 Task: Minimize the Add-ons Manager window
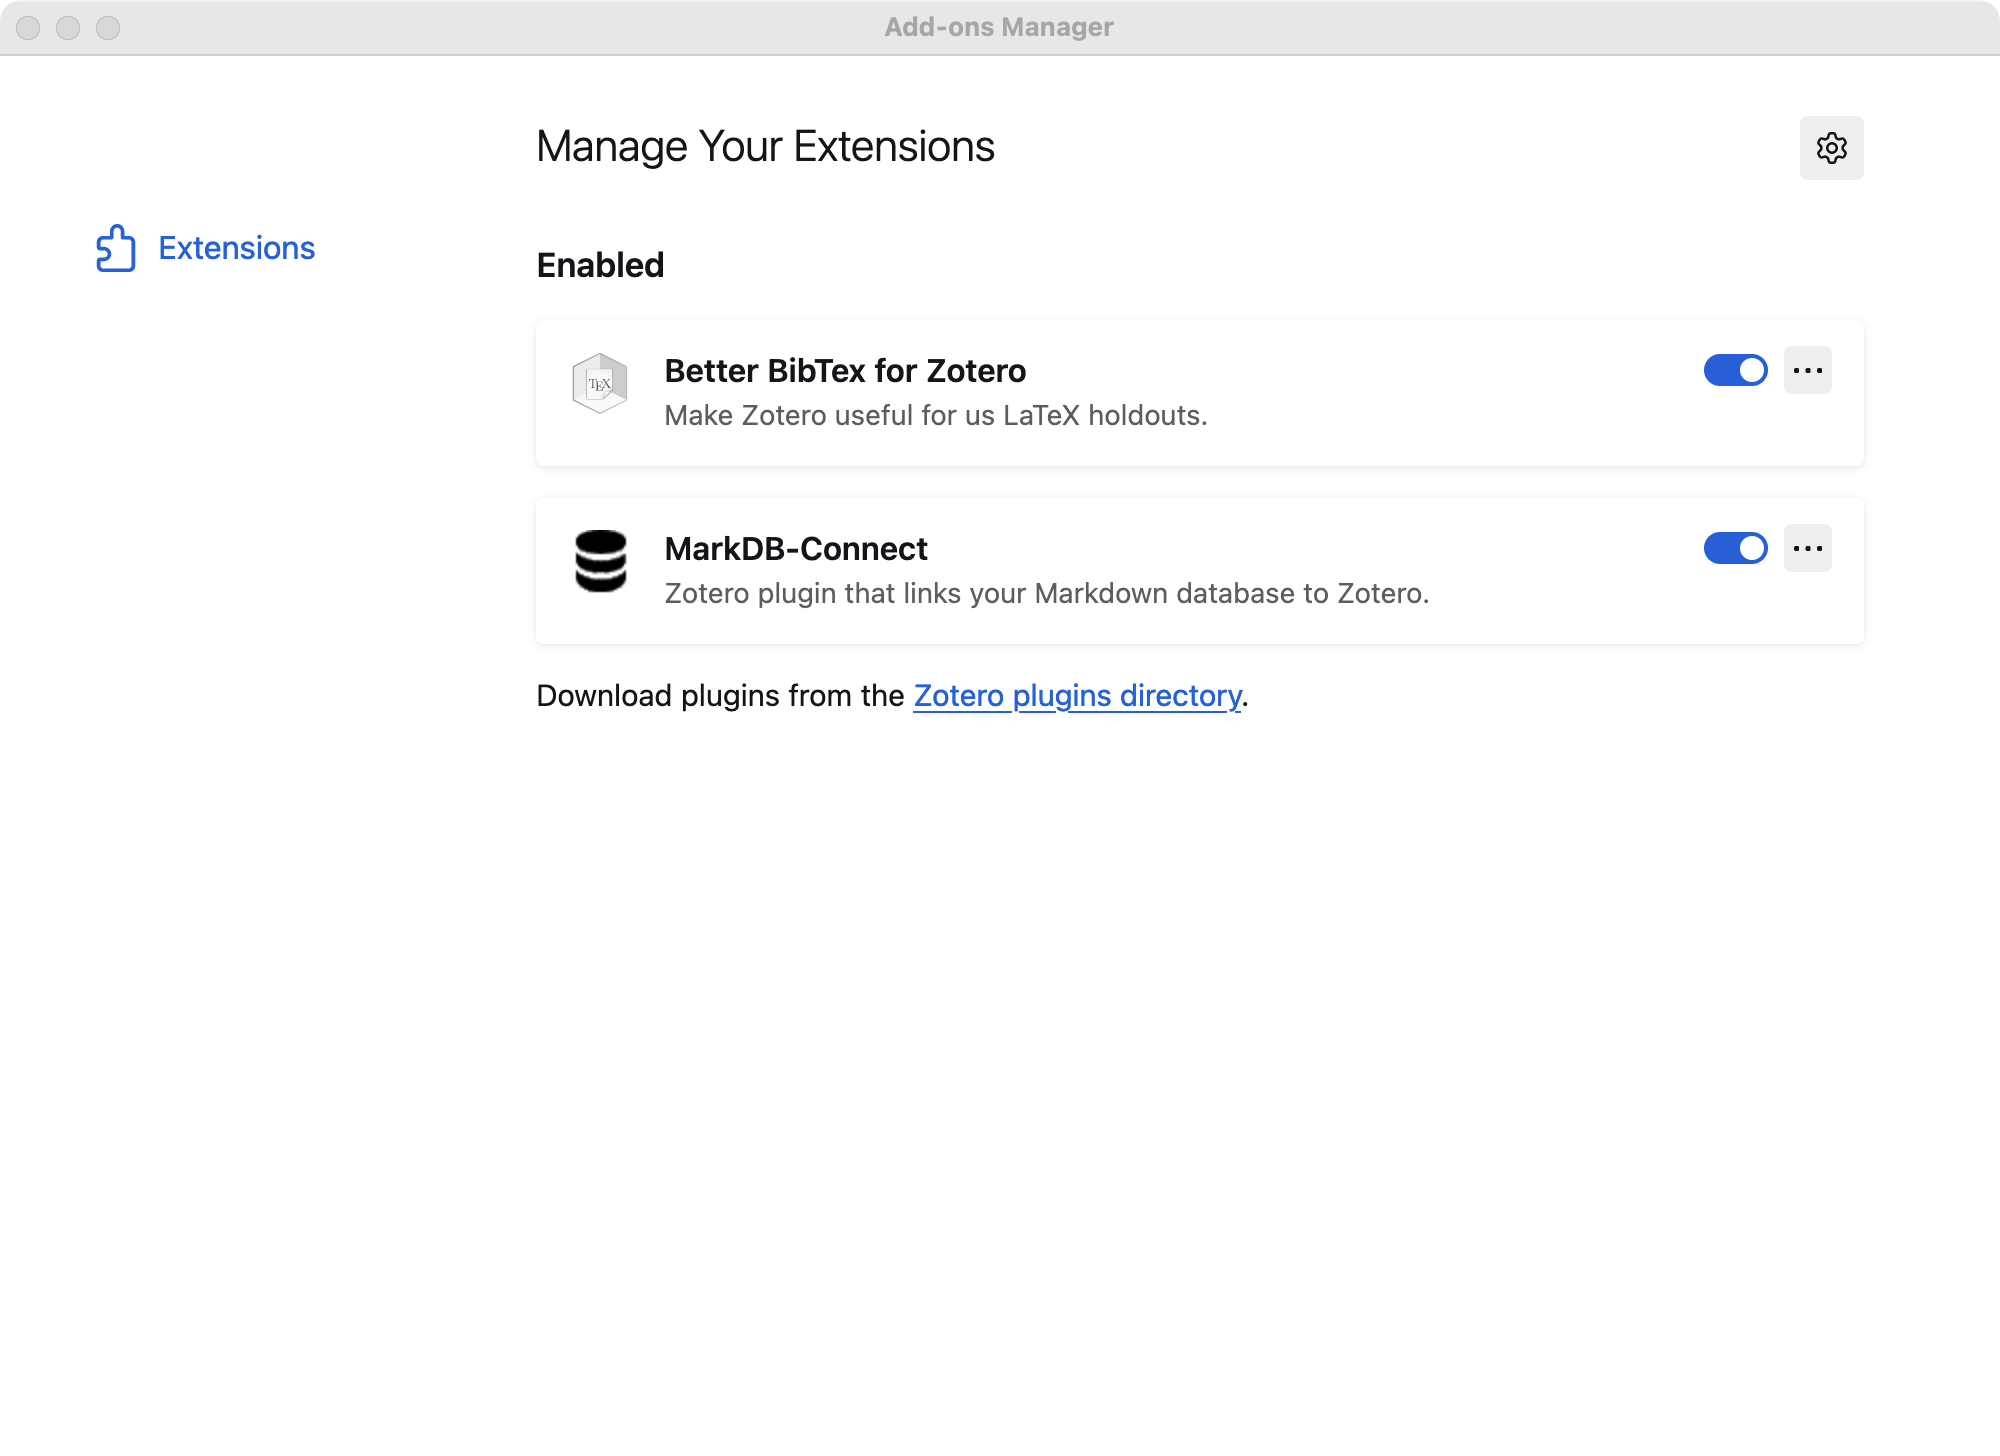[68, 28]
